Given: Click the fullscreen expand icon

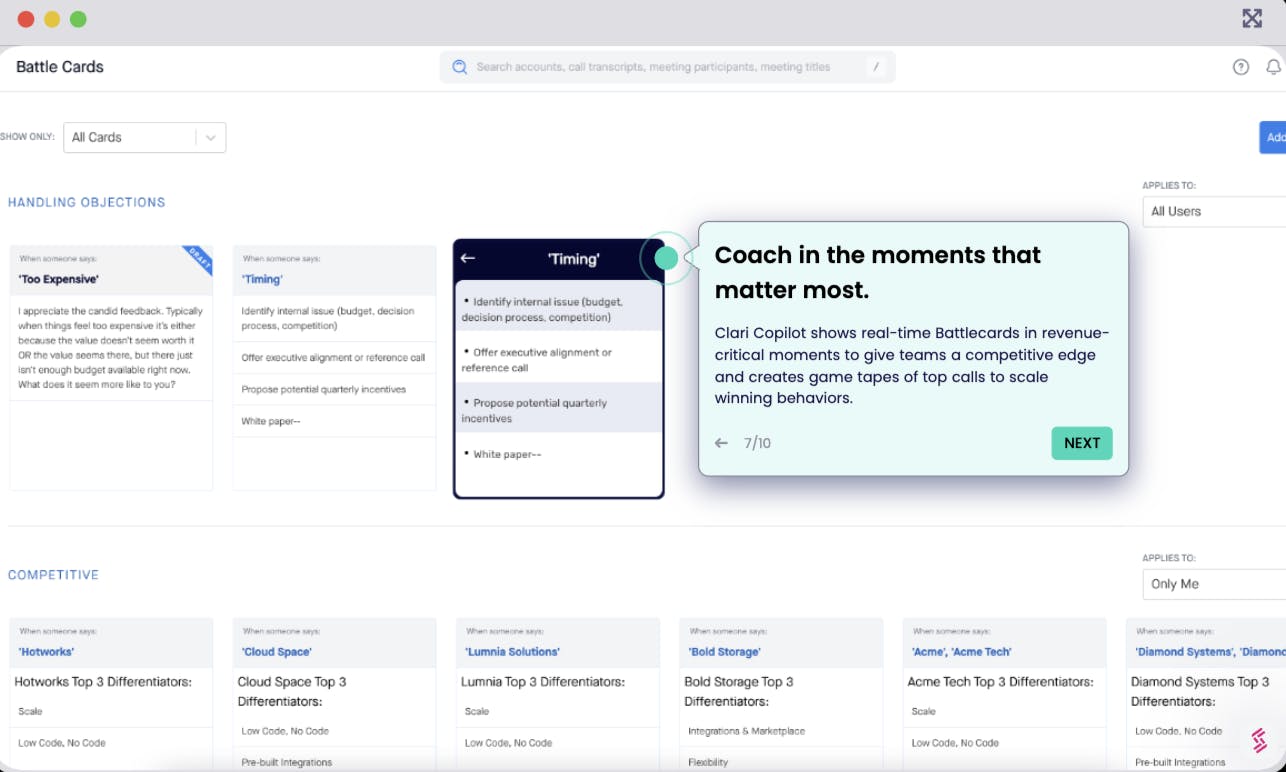Looking at the screenshot, I should click(1252, 18).
